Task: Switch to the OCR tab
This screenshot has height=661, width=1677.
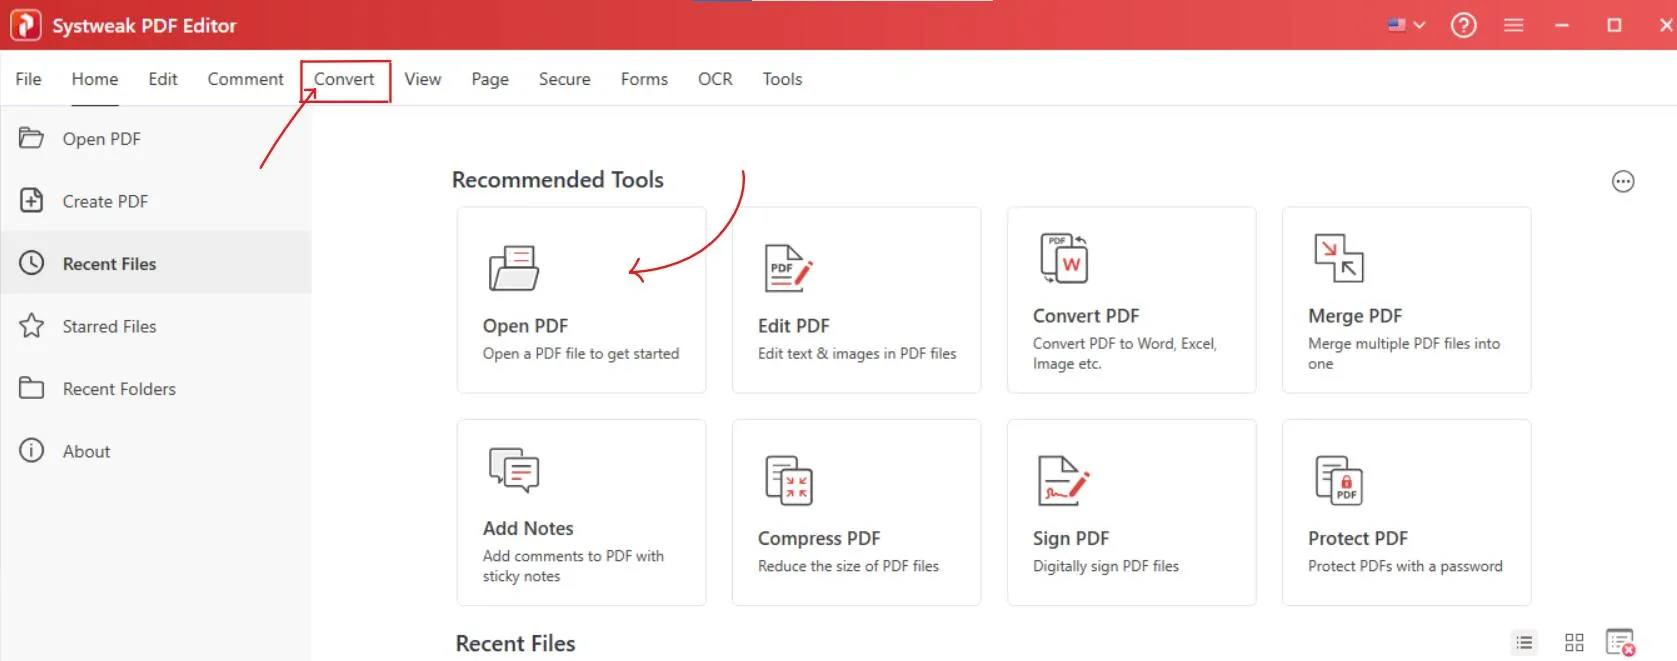Action: pos(715,79)
